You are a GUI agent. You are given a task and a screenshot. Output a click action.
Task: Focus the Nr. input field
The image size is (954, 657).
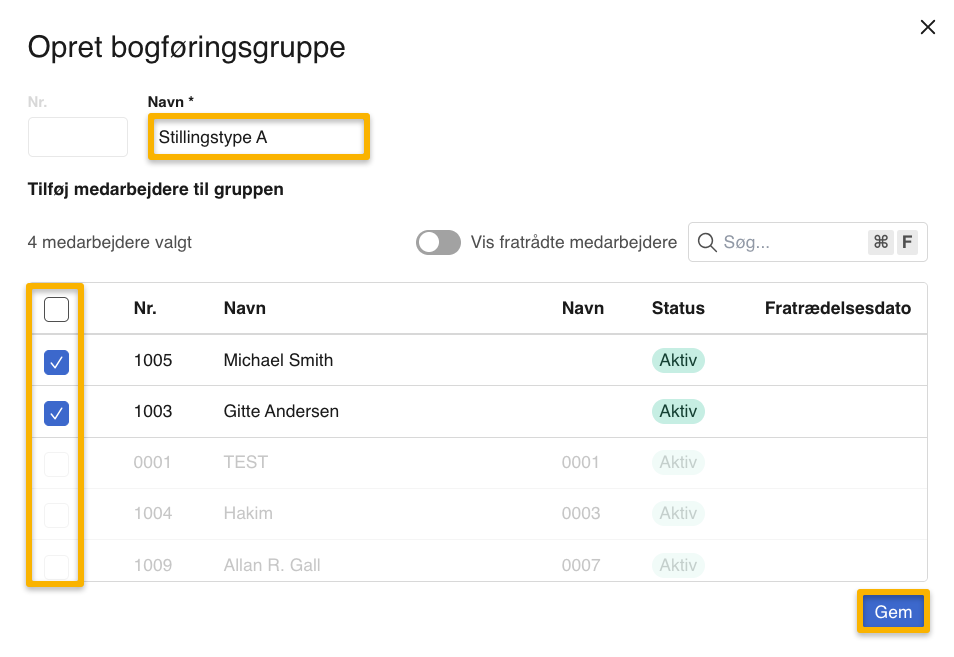pos(78,137)
